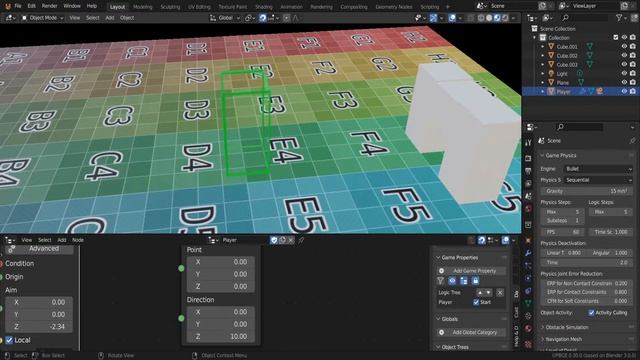
Task: Open the Render menu
Action: point(49,6)
